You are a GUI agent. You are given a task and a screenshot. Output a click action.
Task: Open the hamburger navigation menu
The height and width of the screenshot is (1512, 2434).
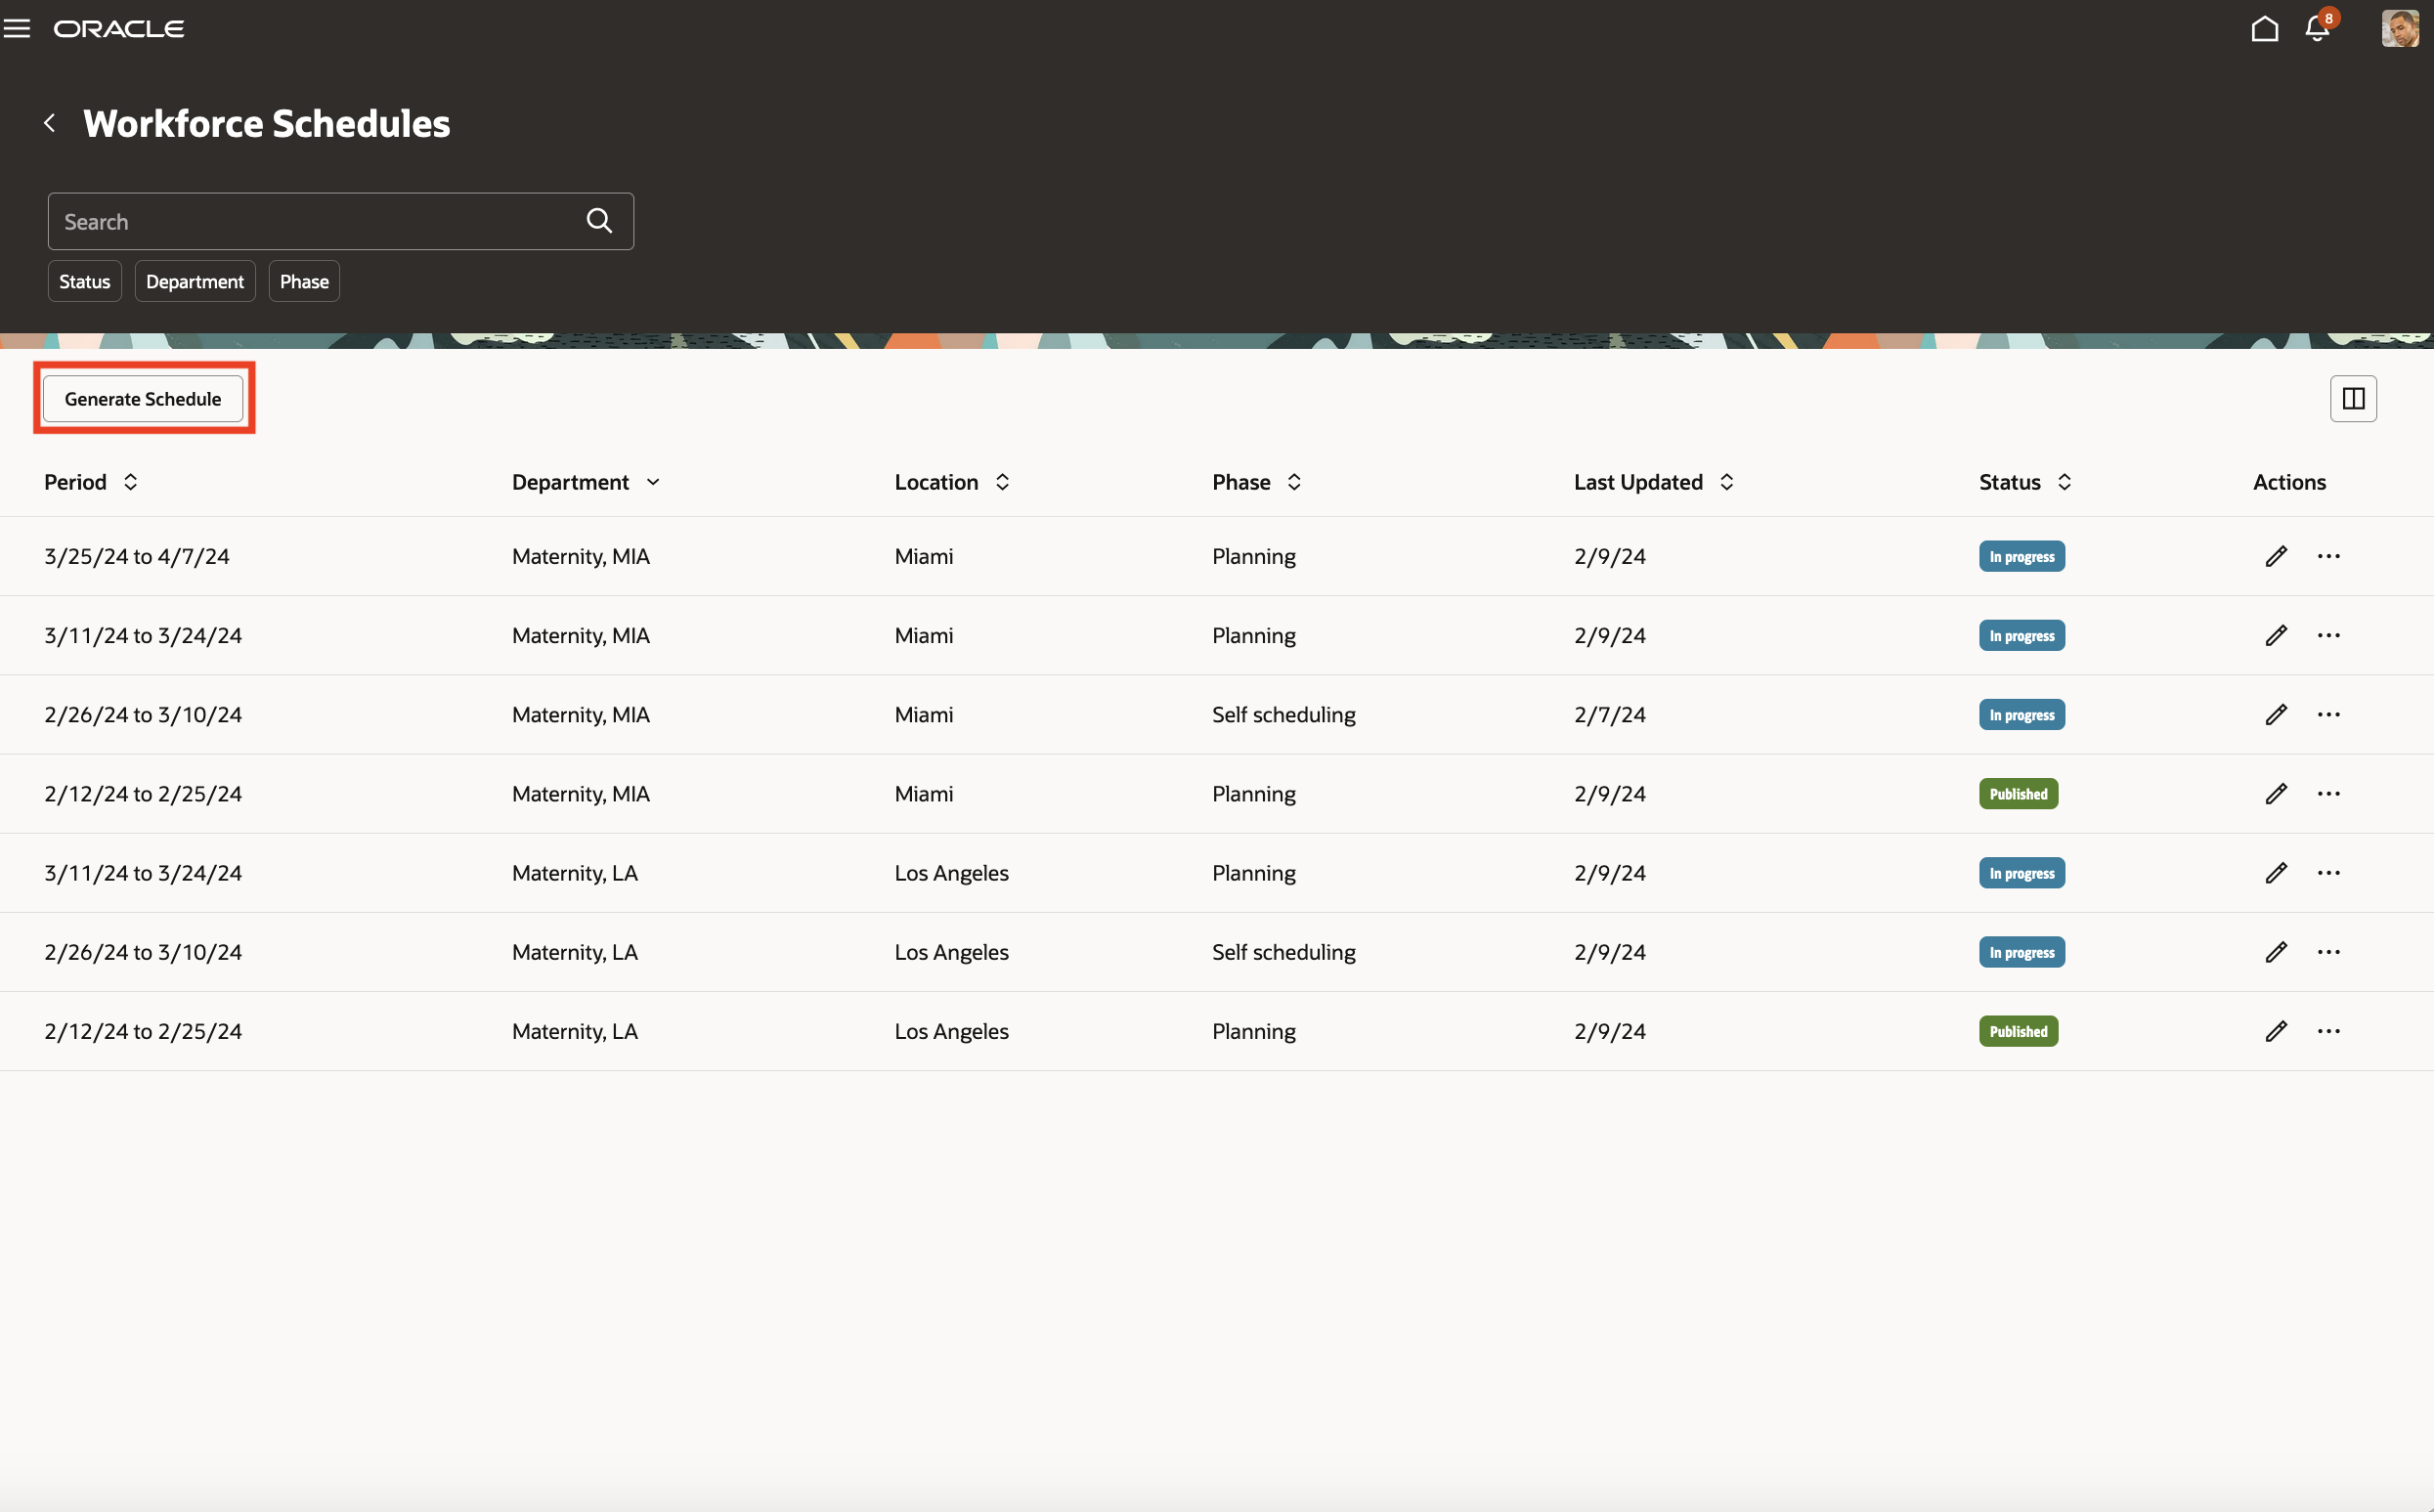click(x=17, y=29)
